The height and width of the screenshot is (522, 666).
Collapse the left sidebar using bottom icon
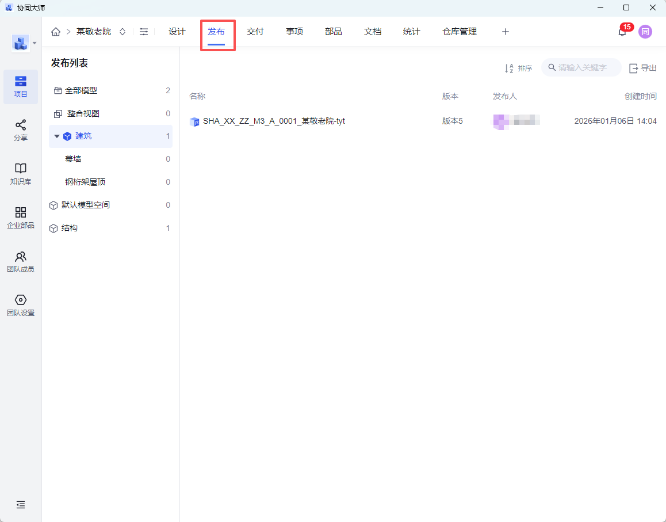tap(21, 503)
